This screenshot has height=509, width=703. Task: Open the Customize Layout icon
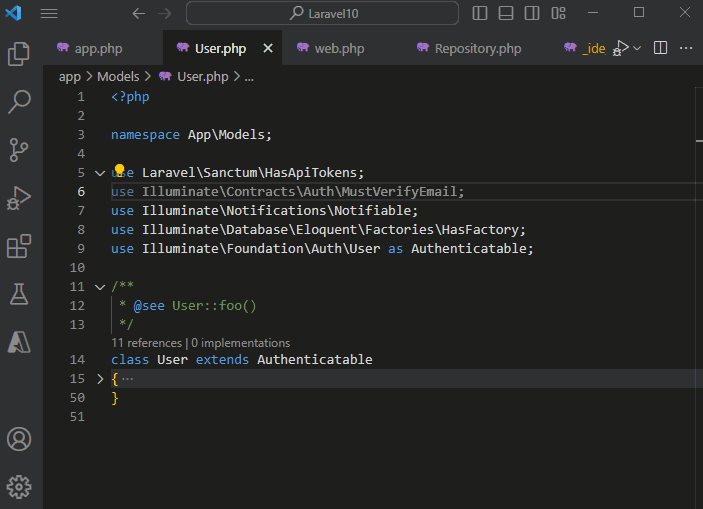pyautogui.click(x=558, y=13)
